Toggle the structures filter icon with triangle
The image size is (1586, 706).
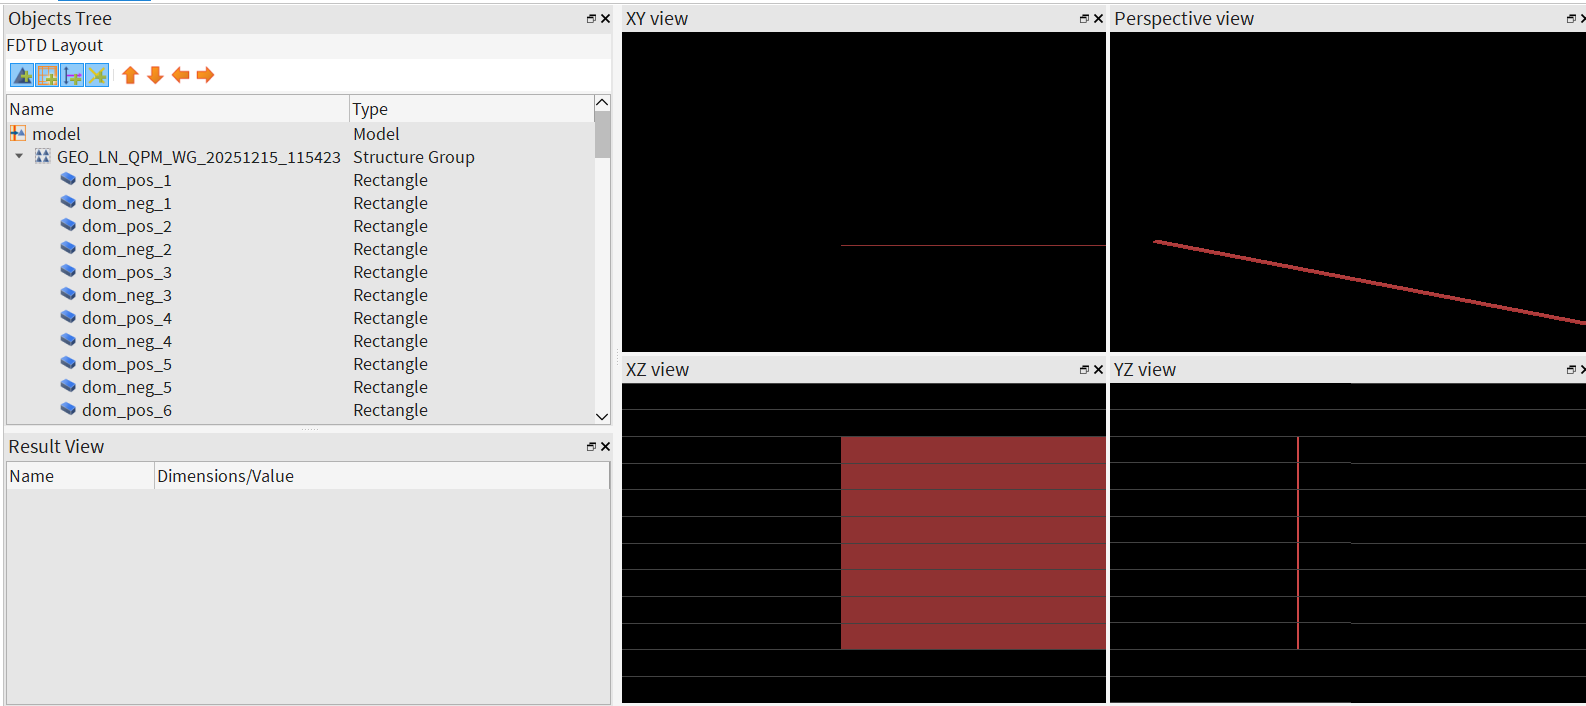point(22,75)
